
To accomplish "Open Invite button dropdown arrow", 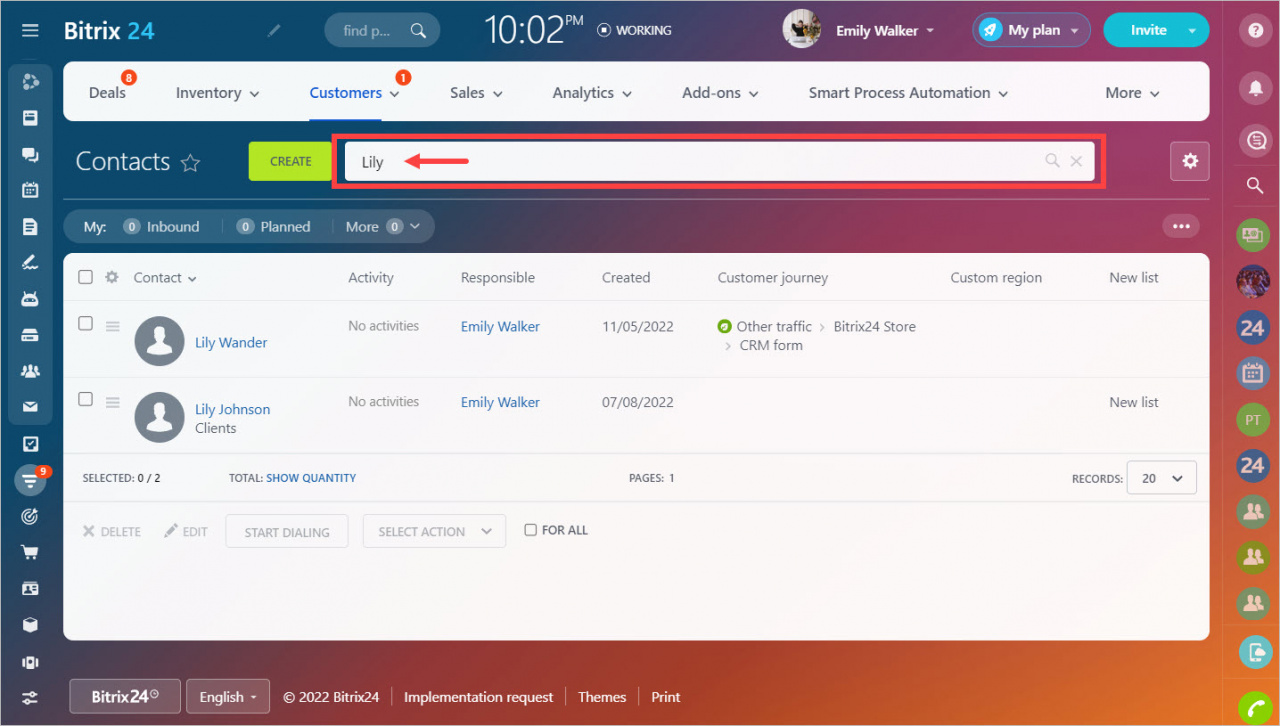I will click(1192, 31).
